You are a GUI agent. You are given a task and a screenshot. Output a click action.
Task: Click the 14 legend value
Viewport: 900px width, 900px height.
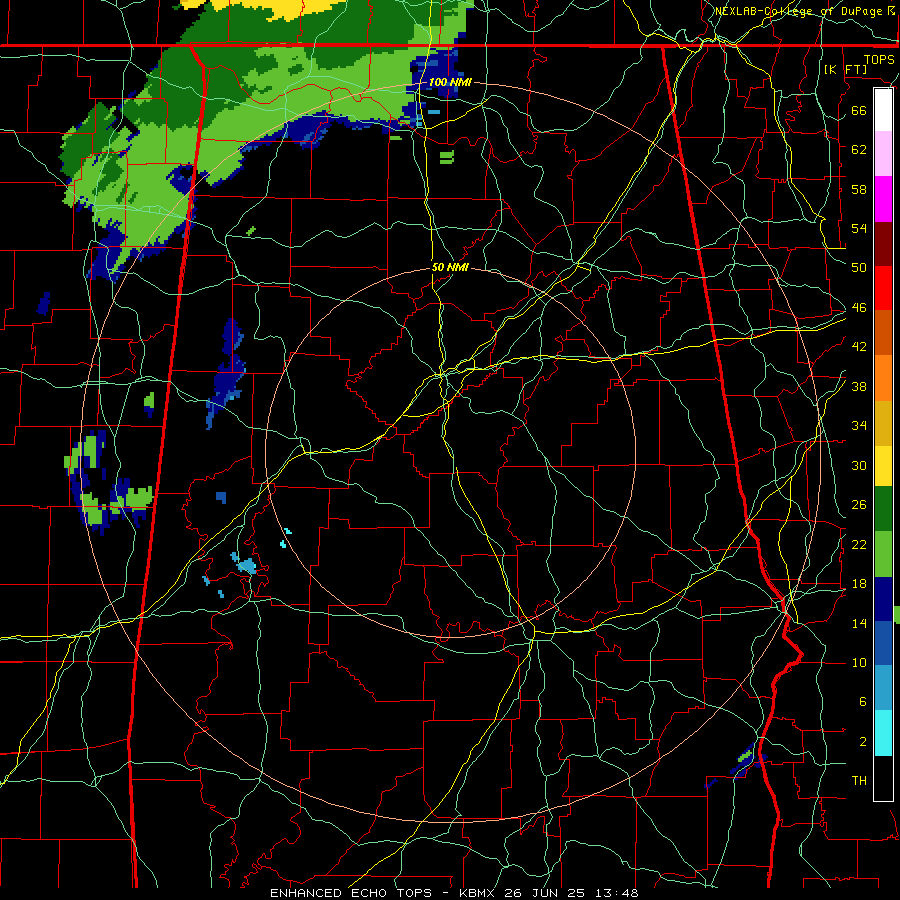coord(859,623)
